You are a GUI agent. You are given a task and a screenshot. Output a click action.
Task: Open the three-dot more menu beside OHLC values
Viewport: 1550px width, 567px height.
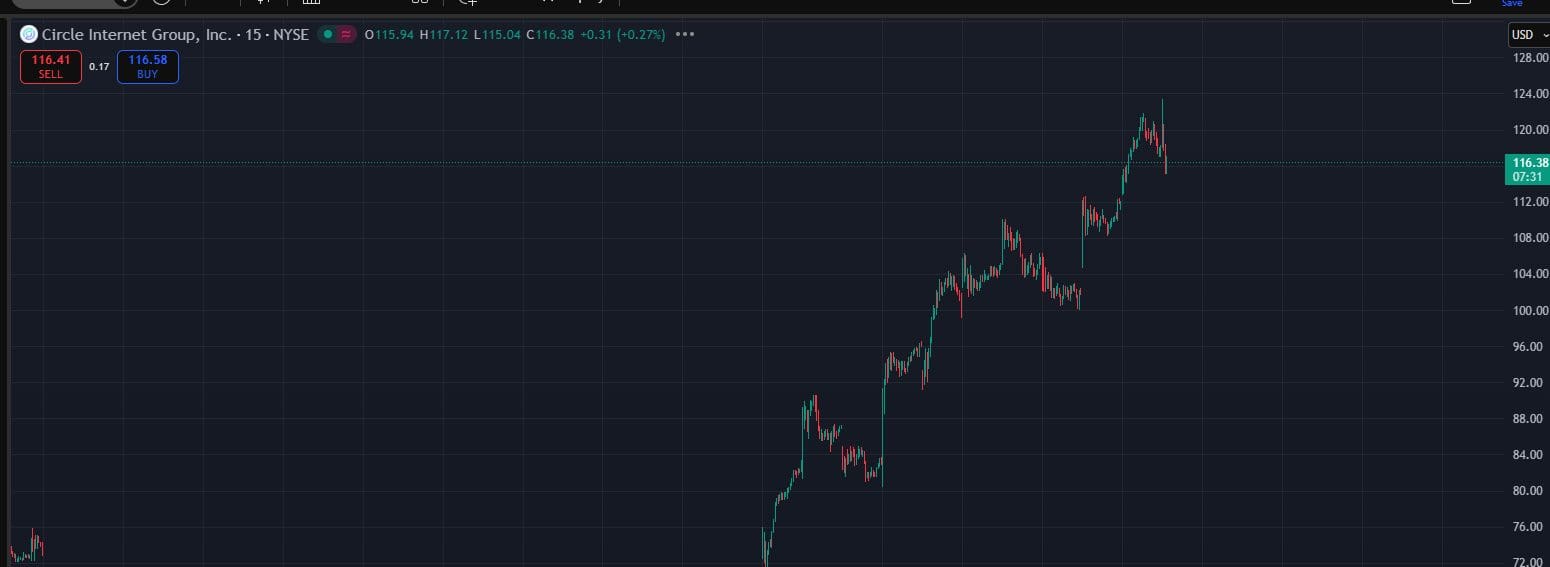tap(685, 35)
